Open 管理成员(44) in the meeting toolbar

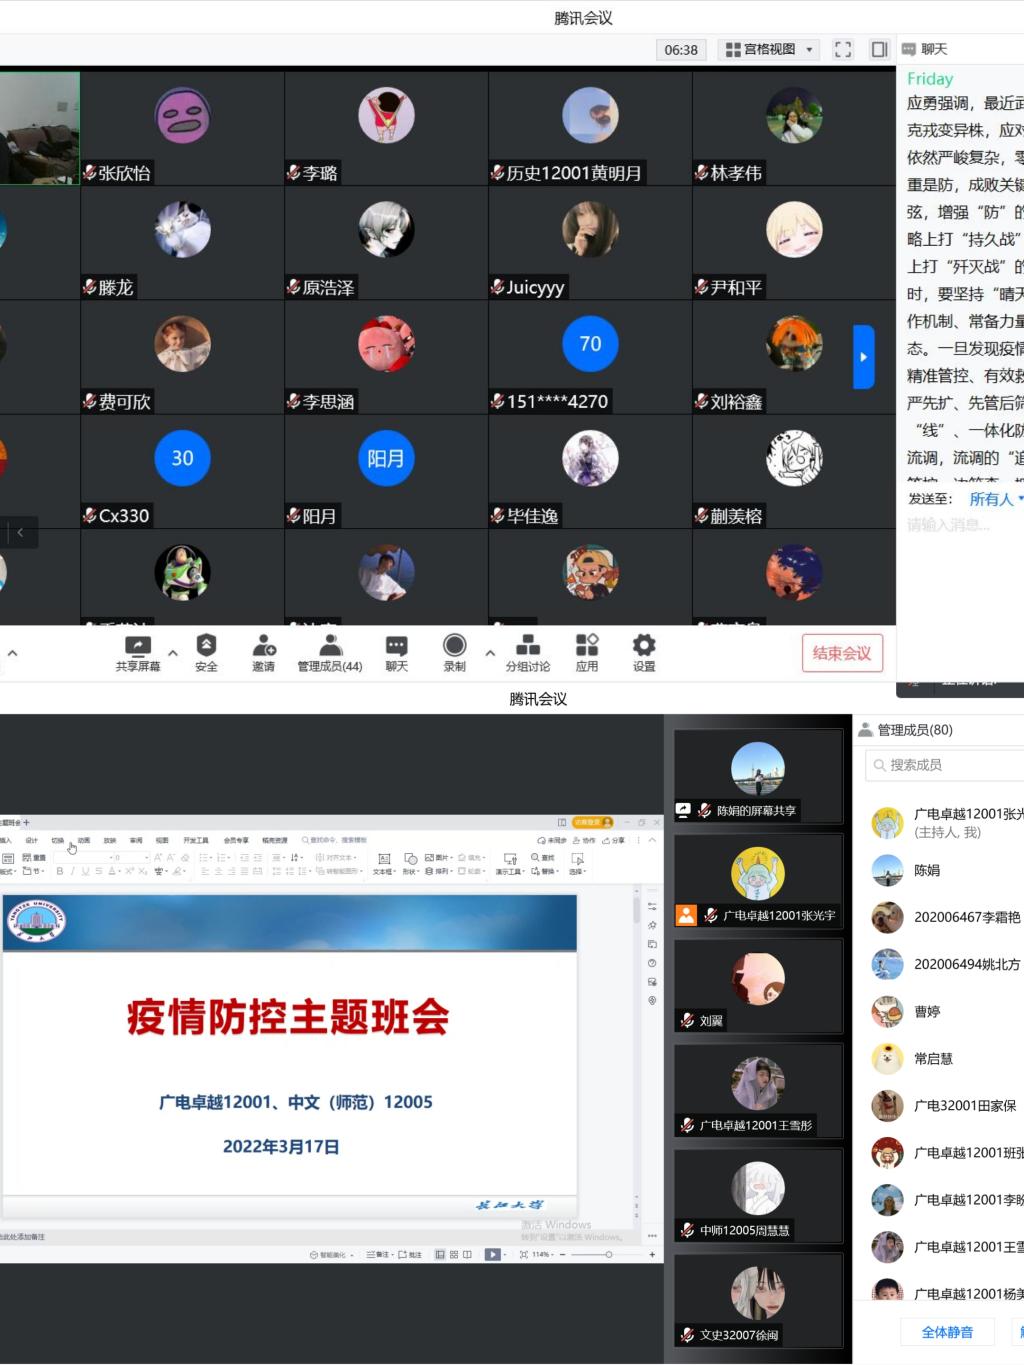pyautogui.click(x=330, y=652)
